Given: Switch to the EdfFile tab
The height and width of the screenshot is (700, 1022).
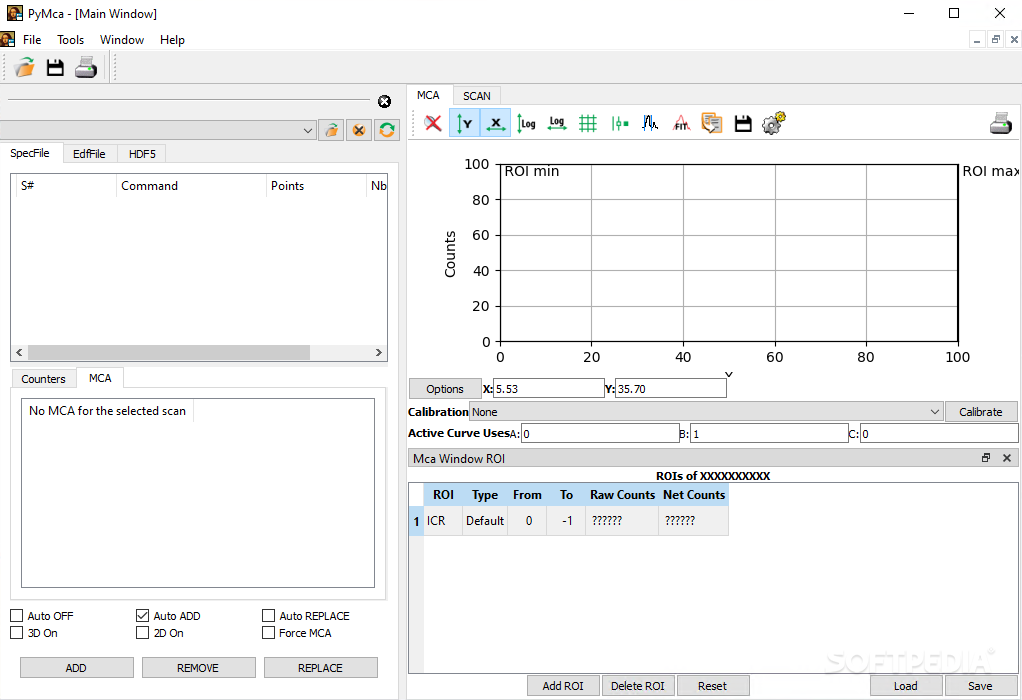Looking at the screenshot, I should coord(89,154).
